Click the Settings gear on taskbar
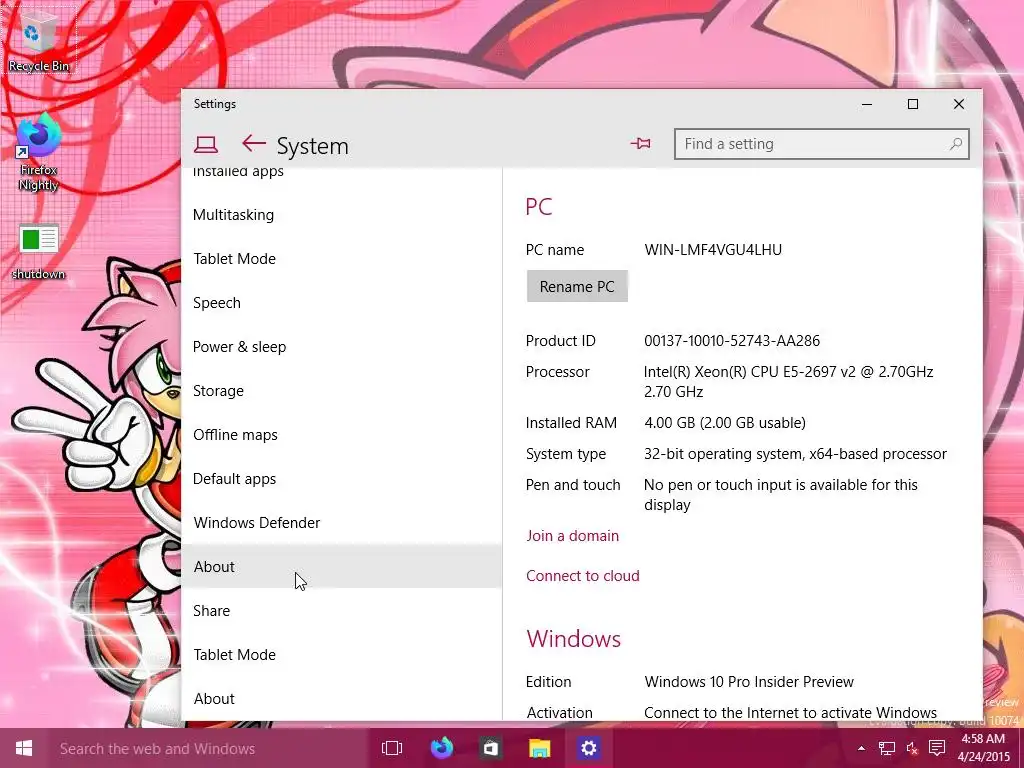The width and height of the screenshot is (1024, 768). pyautogui.click(x=588, y=748)
